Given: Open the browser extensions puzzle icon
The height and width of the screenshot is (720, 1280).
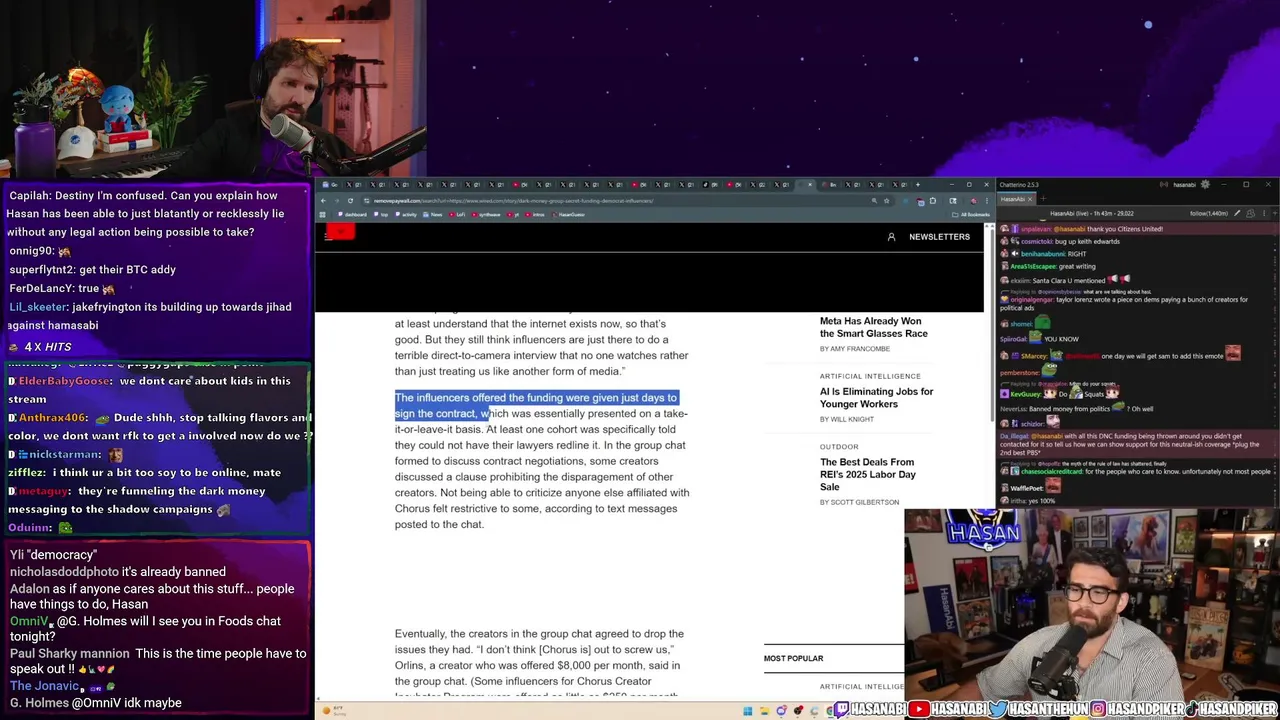Looking at the screenshot, I should pos(933,201).
